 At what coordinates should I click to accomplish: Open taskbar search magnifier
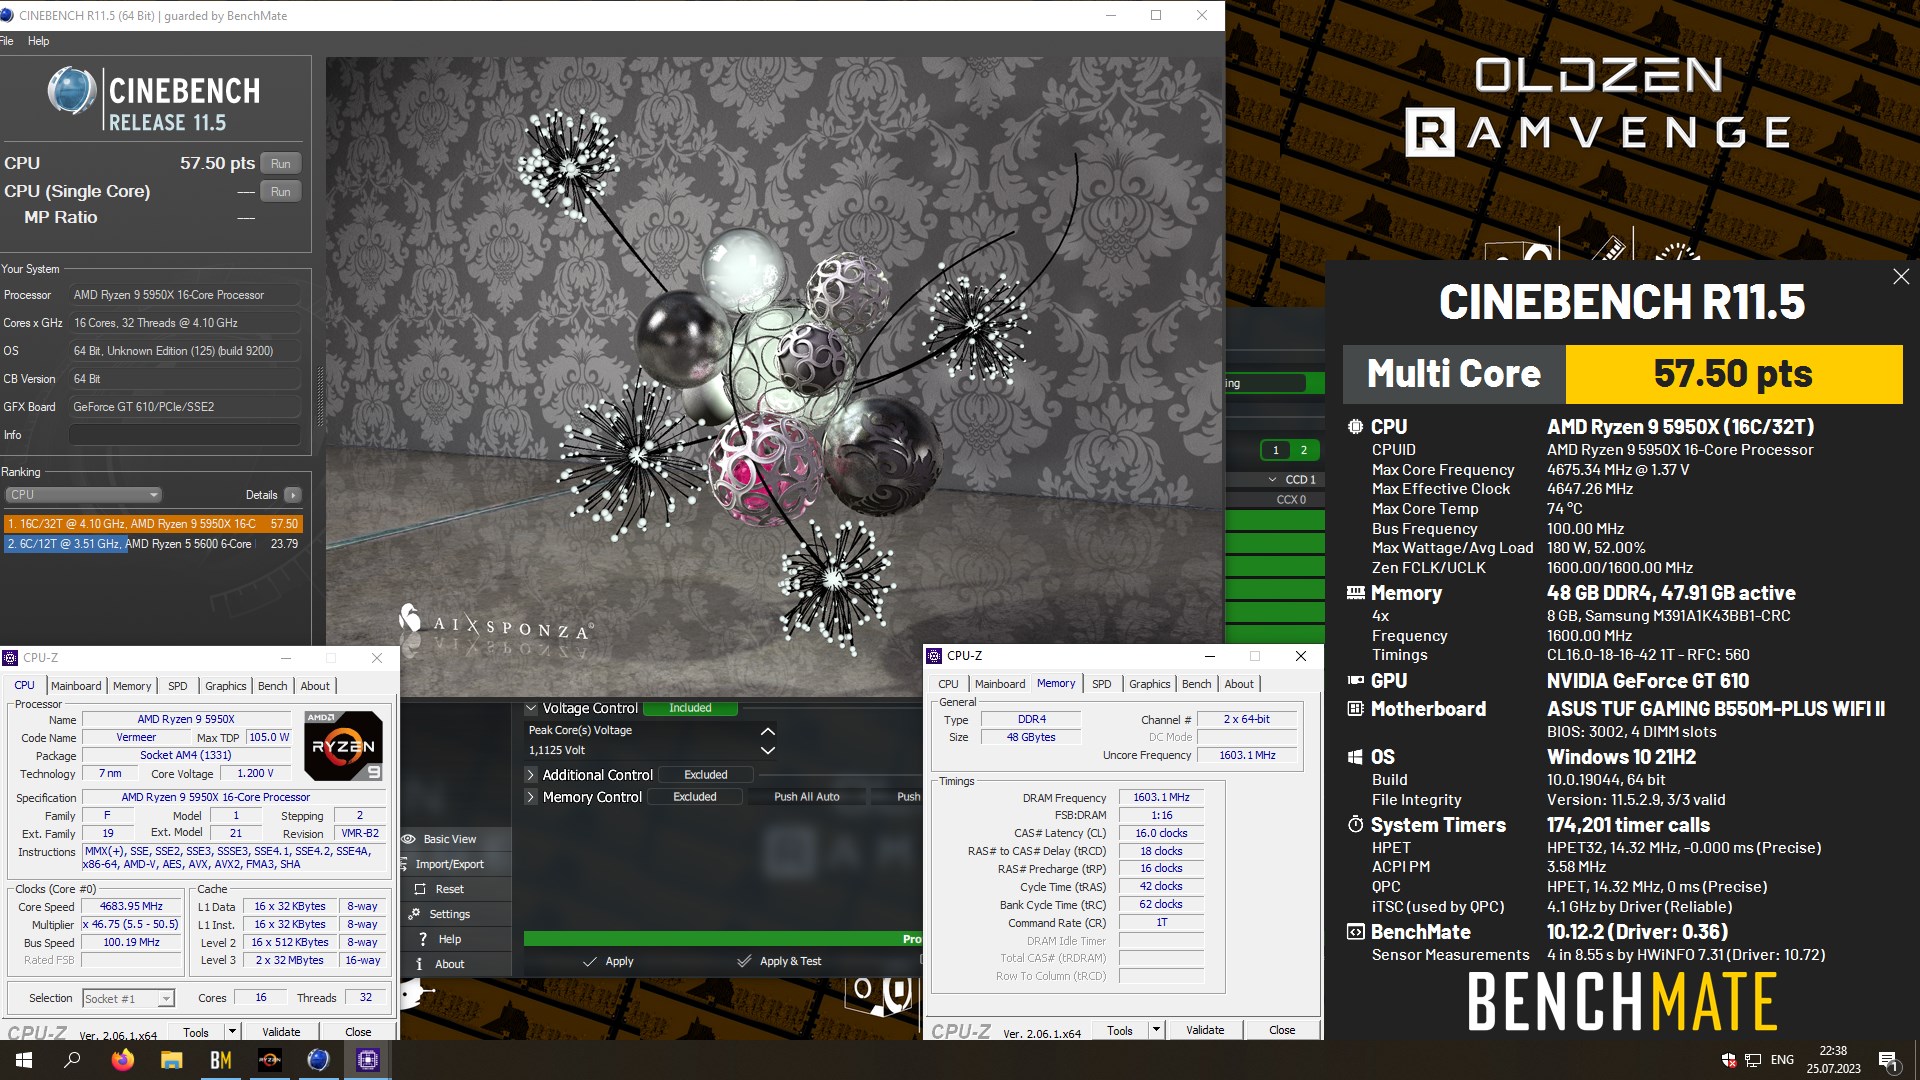(x=72, y=1060)
